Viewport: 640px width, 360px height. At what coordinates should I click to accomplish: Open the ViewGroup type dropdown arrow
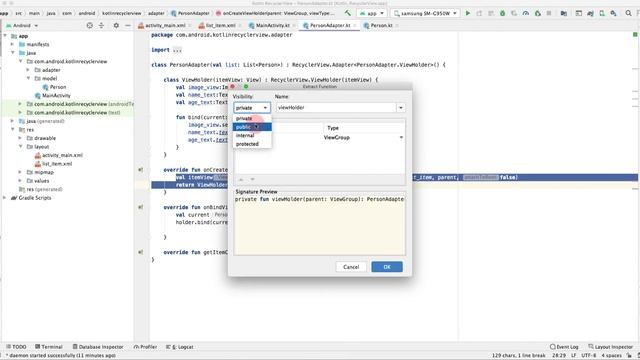point(401,138)
